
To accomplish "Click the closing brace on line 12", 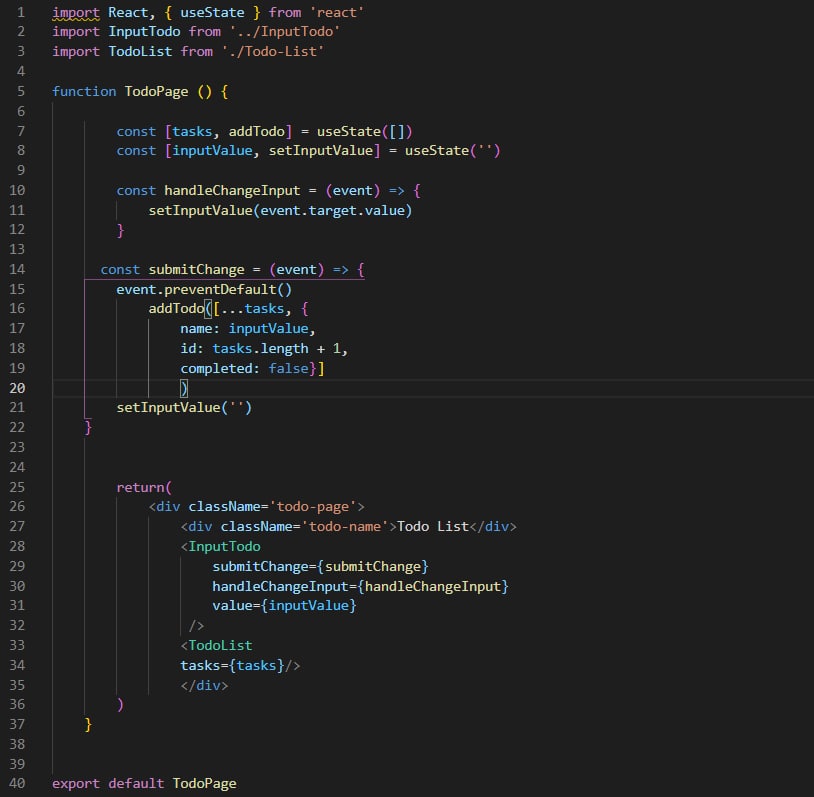I will click(120, 230).
